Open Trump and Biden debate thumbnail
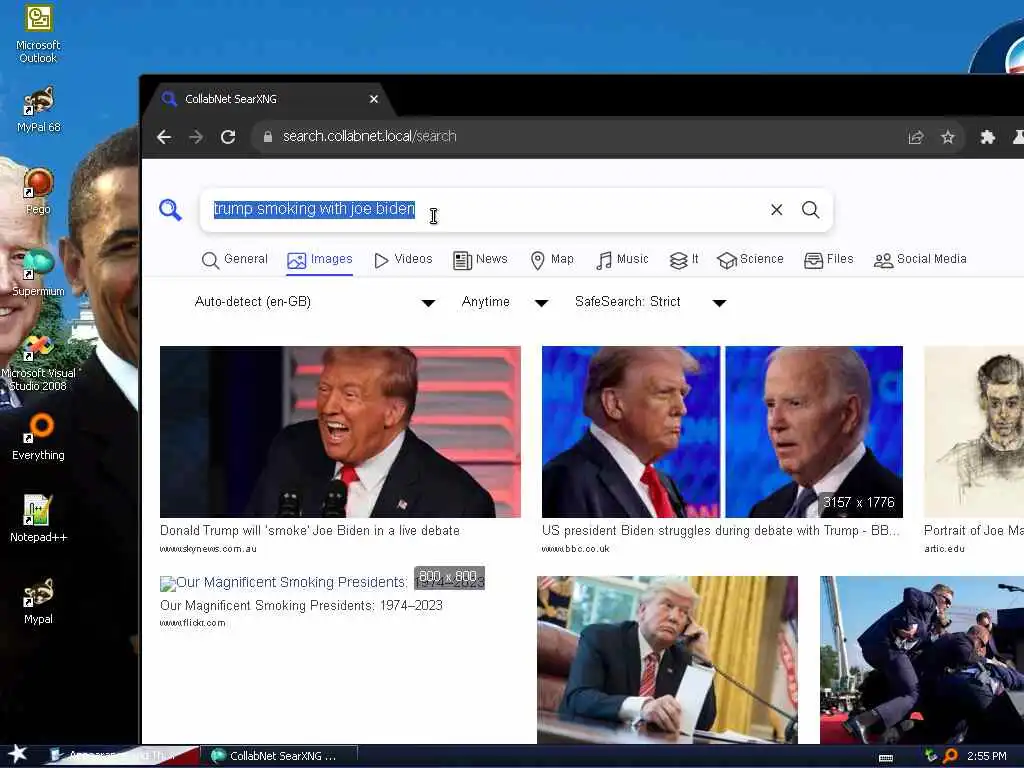Image resolution: width=1024 pixels, height=768 pixels. tap(722, 432)
